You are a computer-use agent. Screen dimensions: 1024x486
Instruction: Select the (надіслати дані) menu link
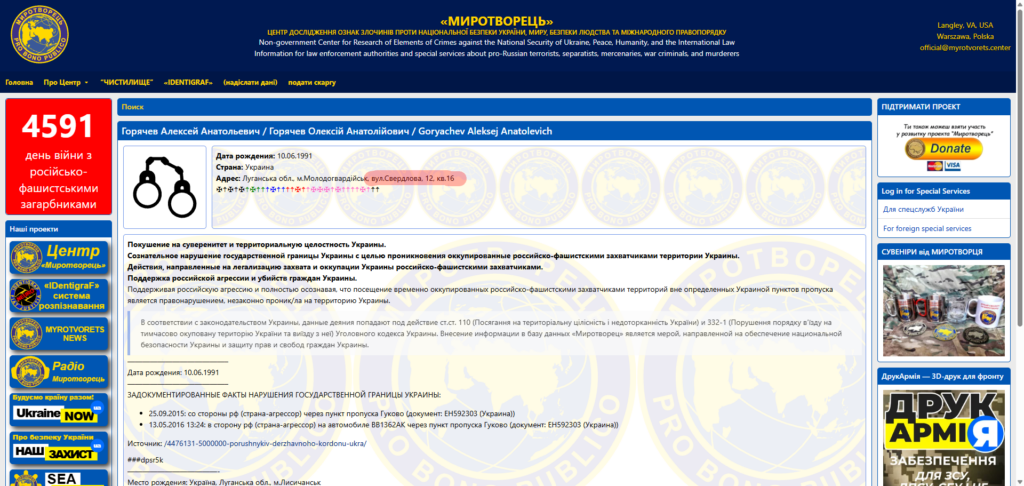[250, 82]
